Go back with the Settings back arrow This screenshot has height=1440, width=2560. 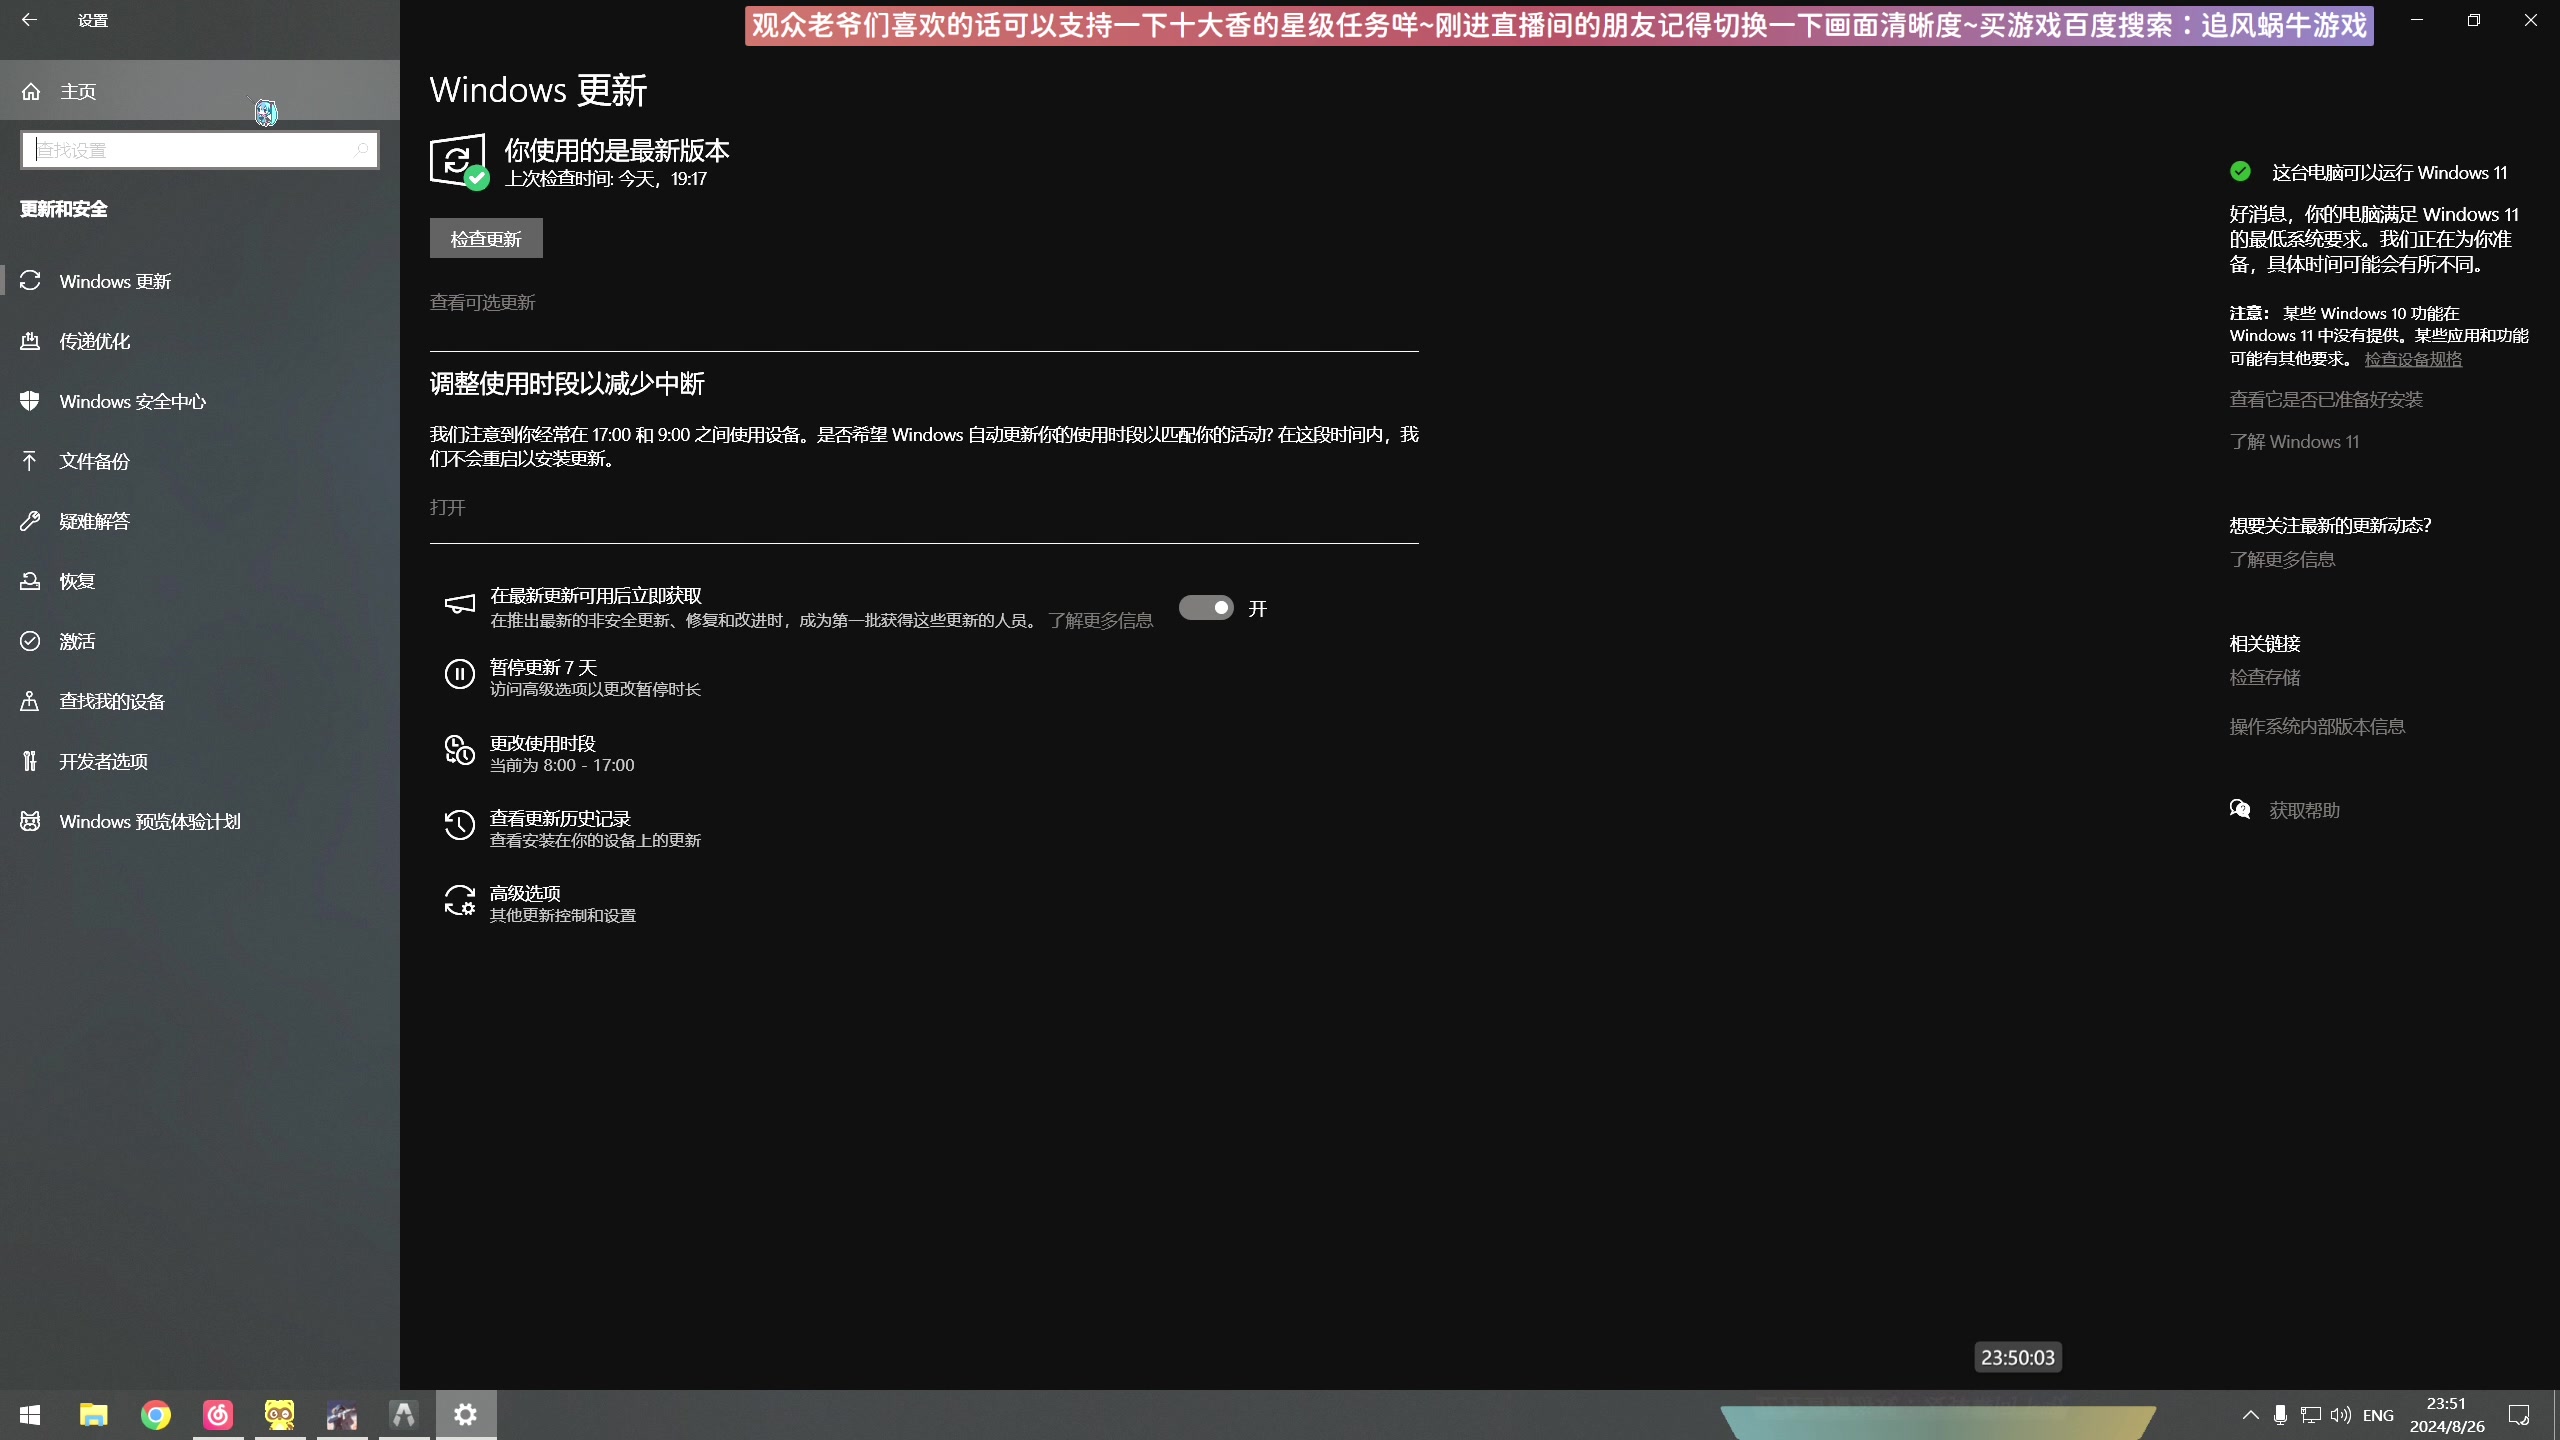[x=29, y=19]
